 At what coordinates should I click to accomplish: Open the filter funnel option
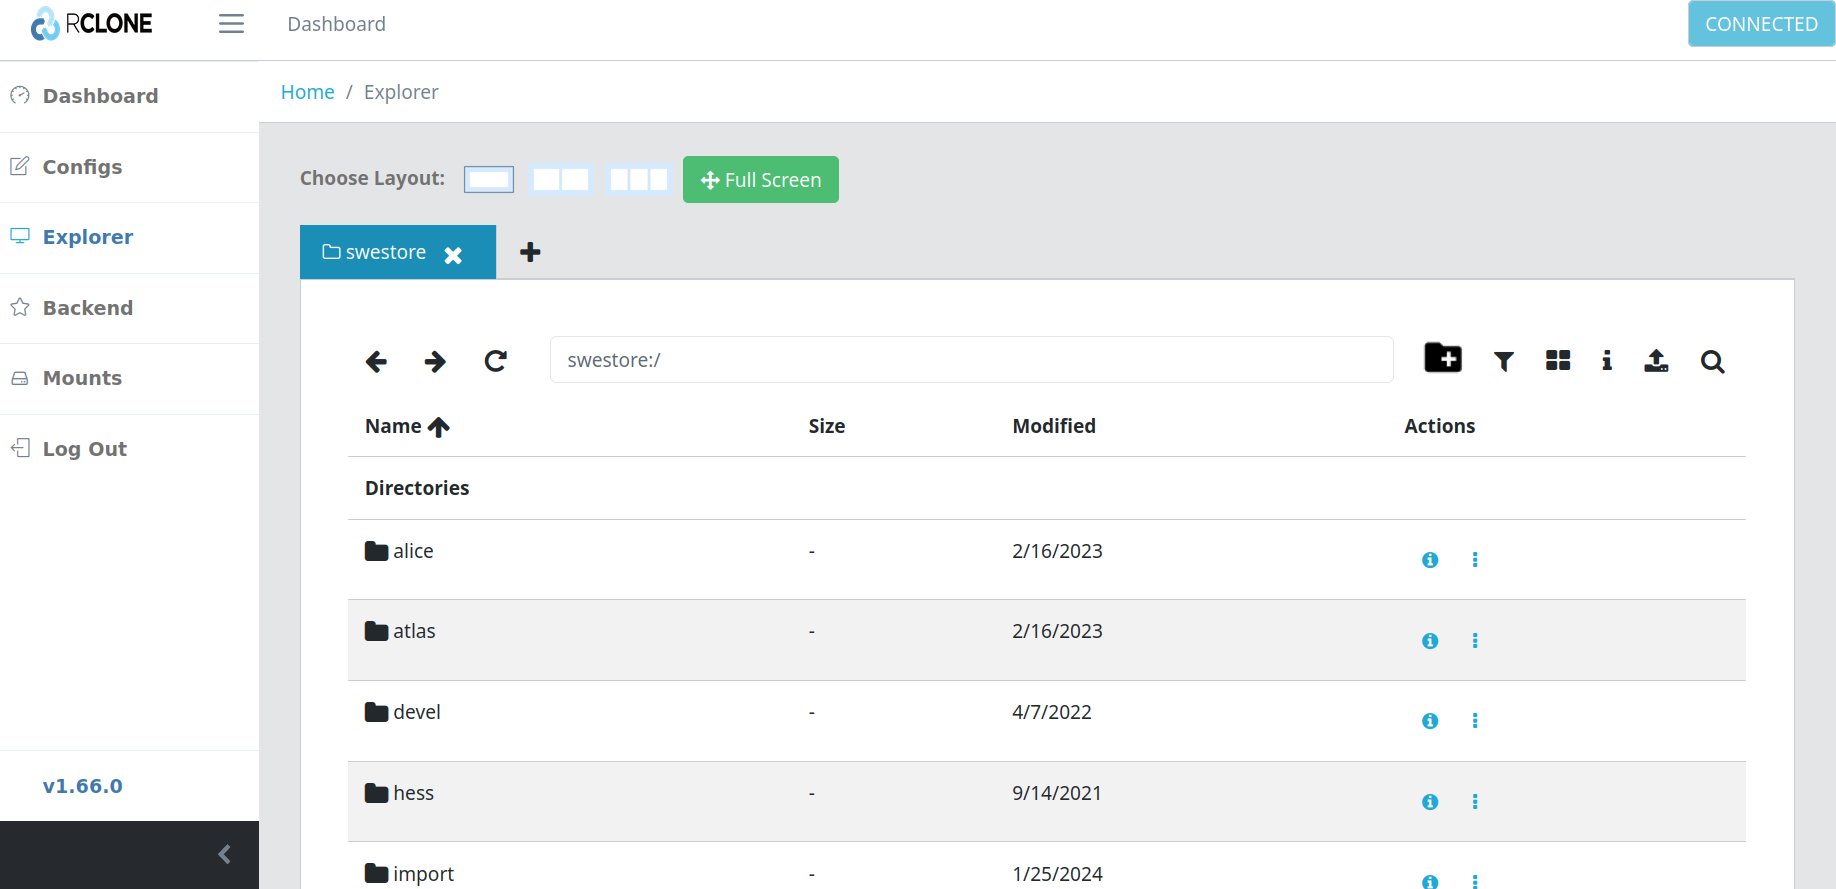1504,362
